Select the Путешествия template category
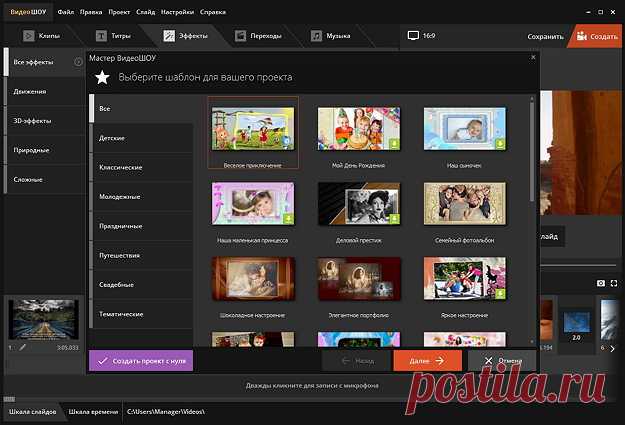This screenshot has width=625, height=425. click(142, 256)
